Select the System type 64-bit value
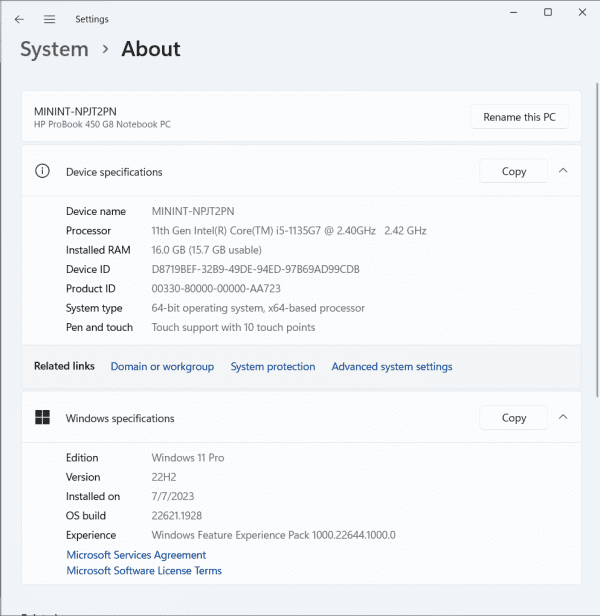The height and width of the screenshot is (616, 600). coord(258,308)
